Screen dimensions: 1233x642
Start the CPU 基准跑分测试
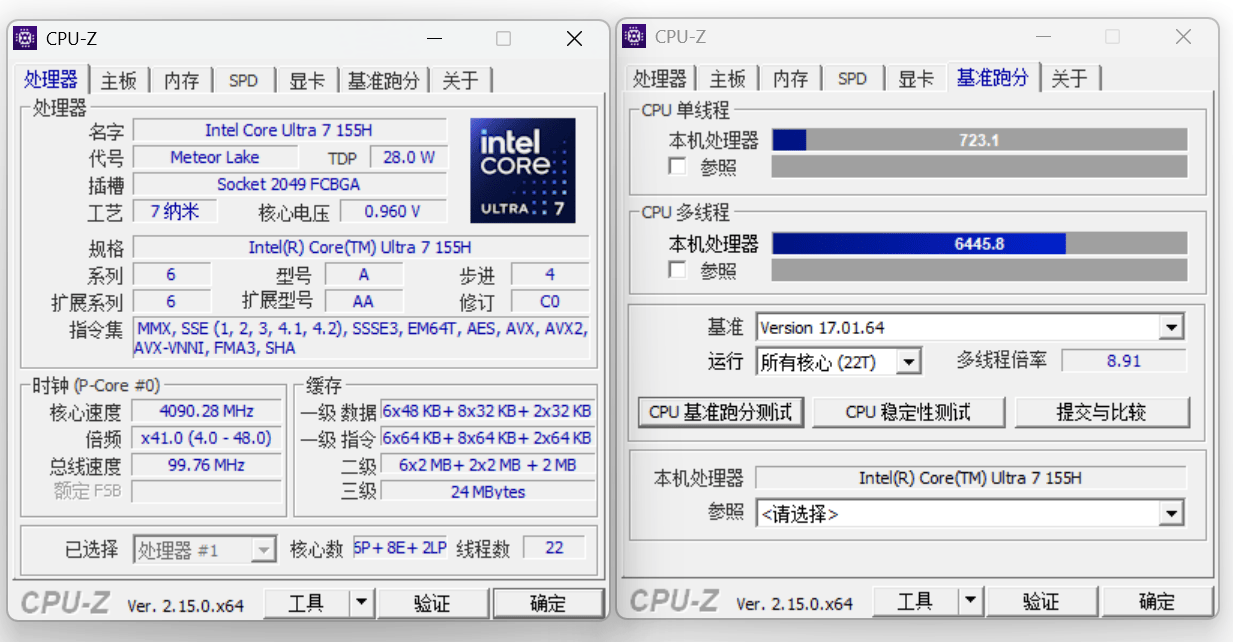[720, 412]
